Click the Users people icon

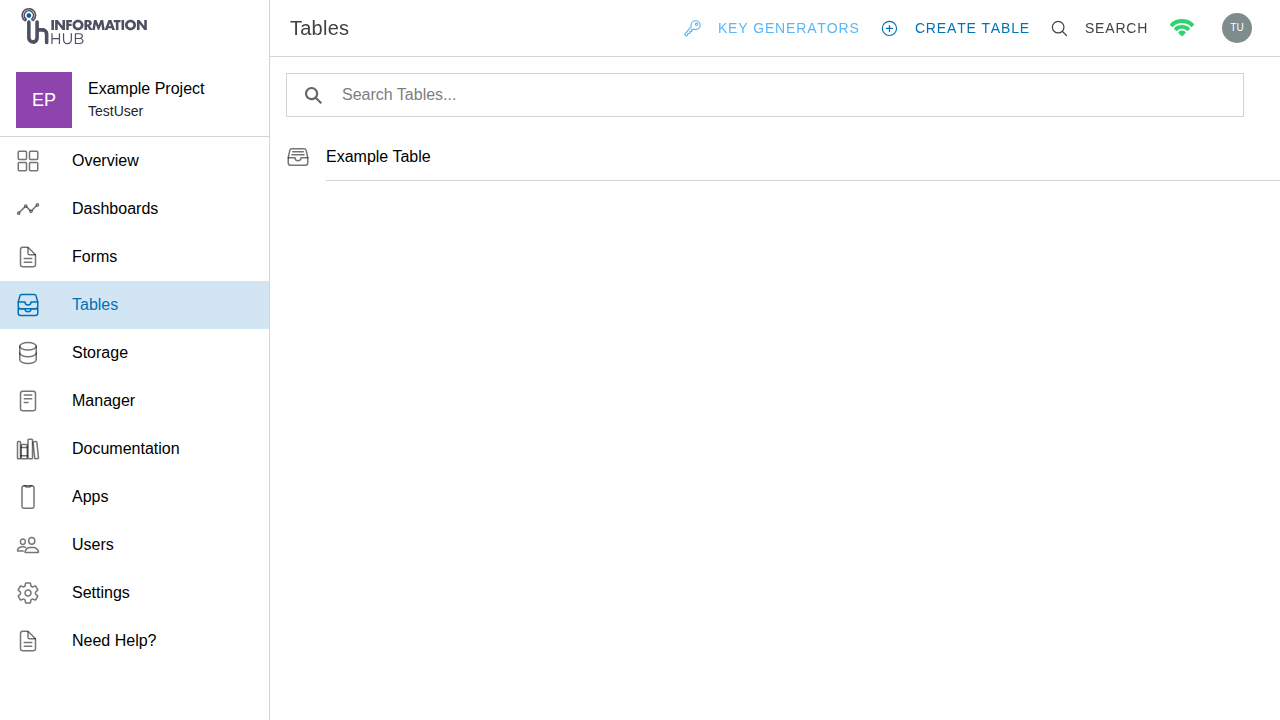coord(28,545)
